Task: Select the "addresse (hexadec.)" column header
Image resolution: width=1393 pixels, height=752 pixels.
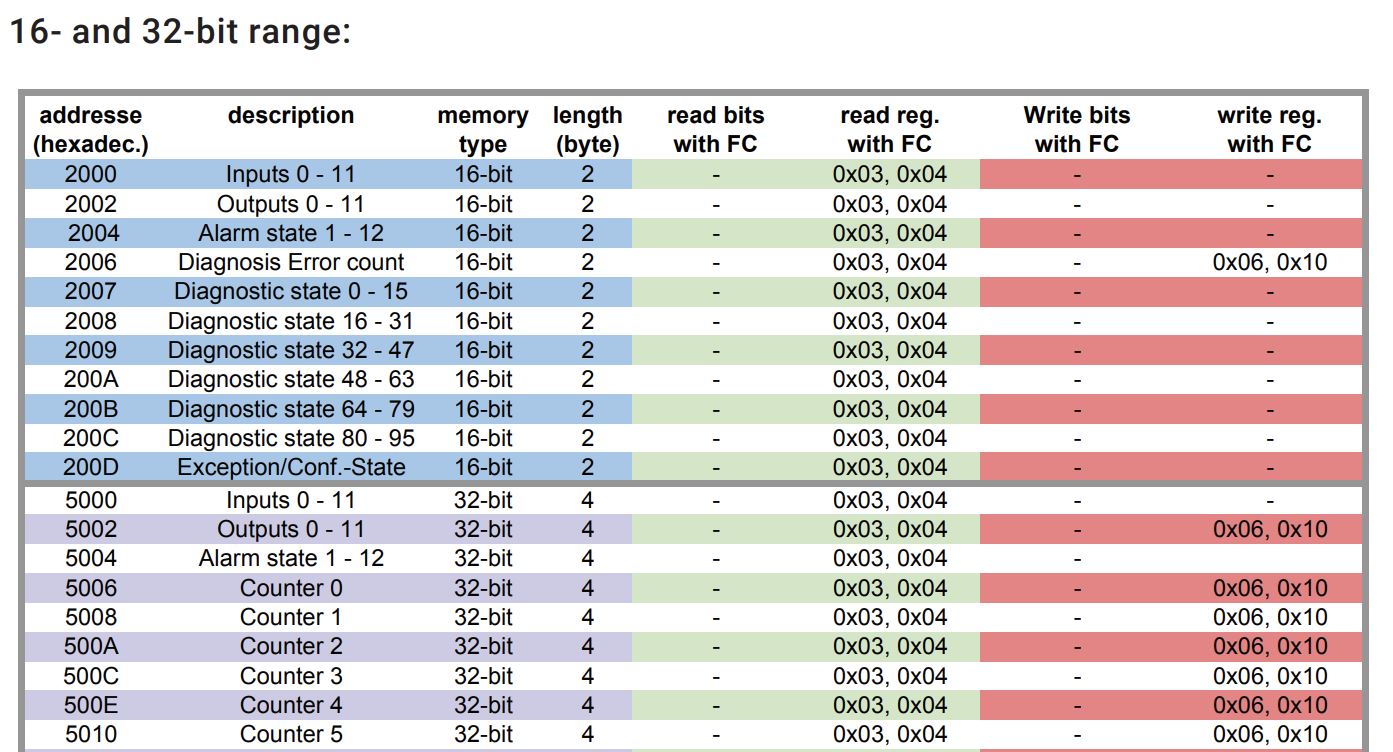Action: point(91,130)
